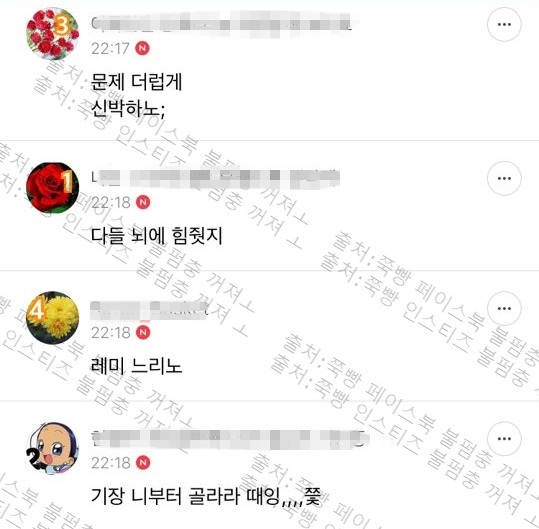This screenshot has width=539, height=529.
Task: Open the blurred nickname next to the cartoon avatar
Action: click(x=229, y=439)
